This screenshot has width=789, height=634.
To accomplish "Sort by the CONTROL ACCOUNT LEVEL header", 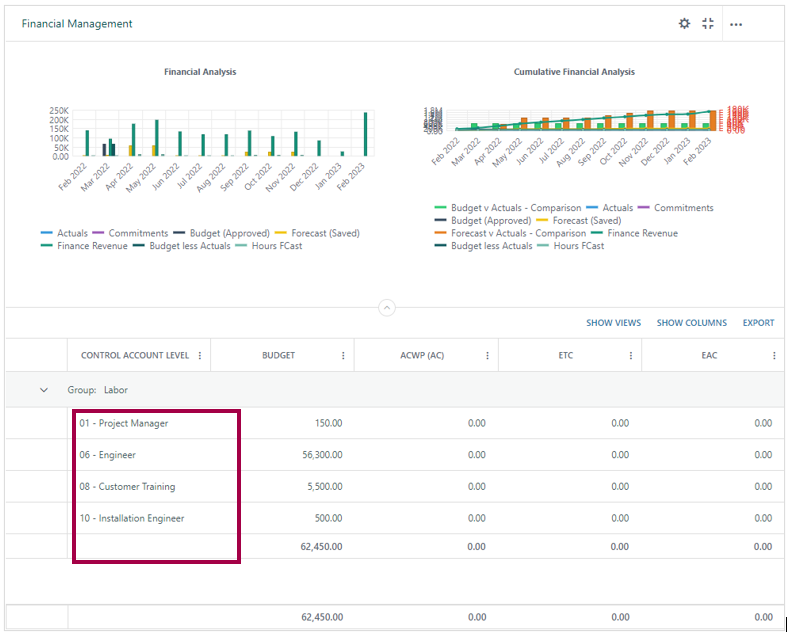I will (135, 355).
